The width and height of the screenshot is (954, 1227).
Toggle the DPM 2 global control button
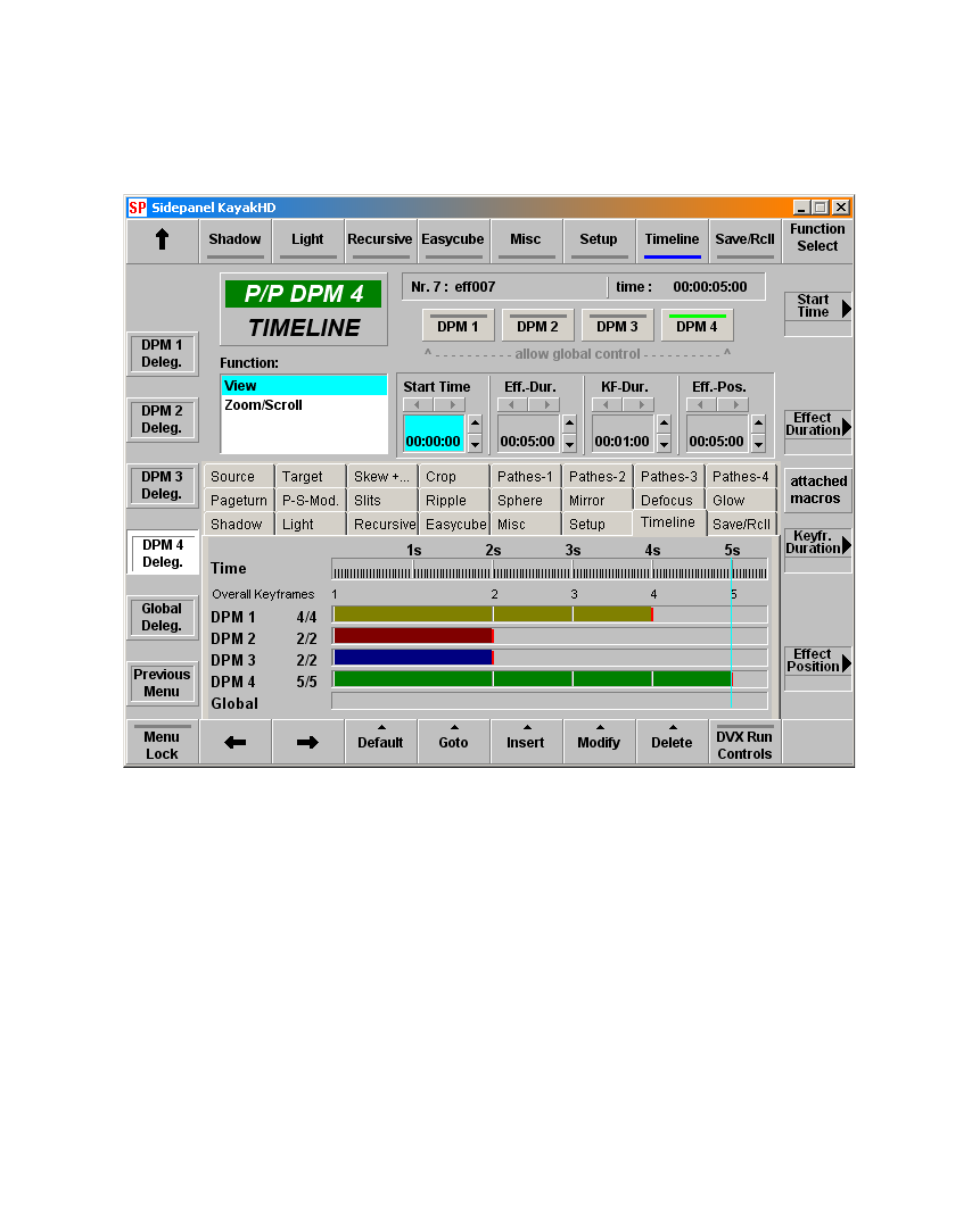pyautogui.click(x=537, y=325)
